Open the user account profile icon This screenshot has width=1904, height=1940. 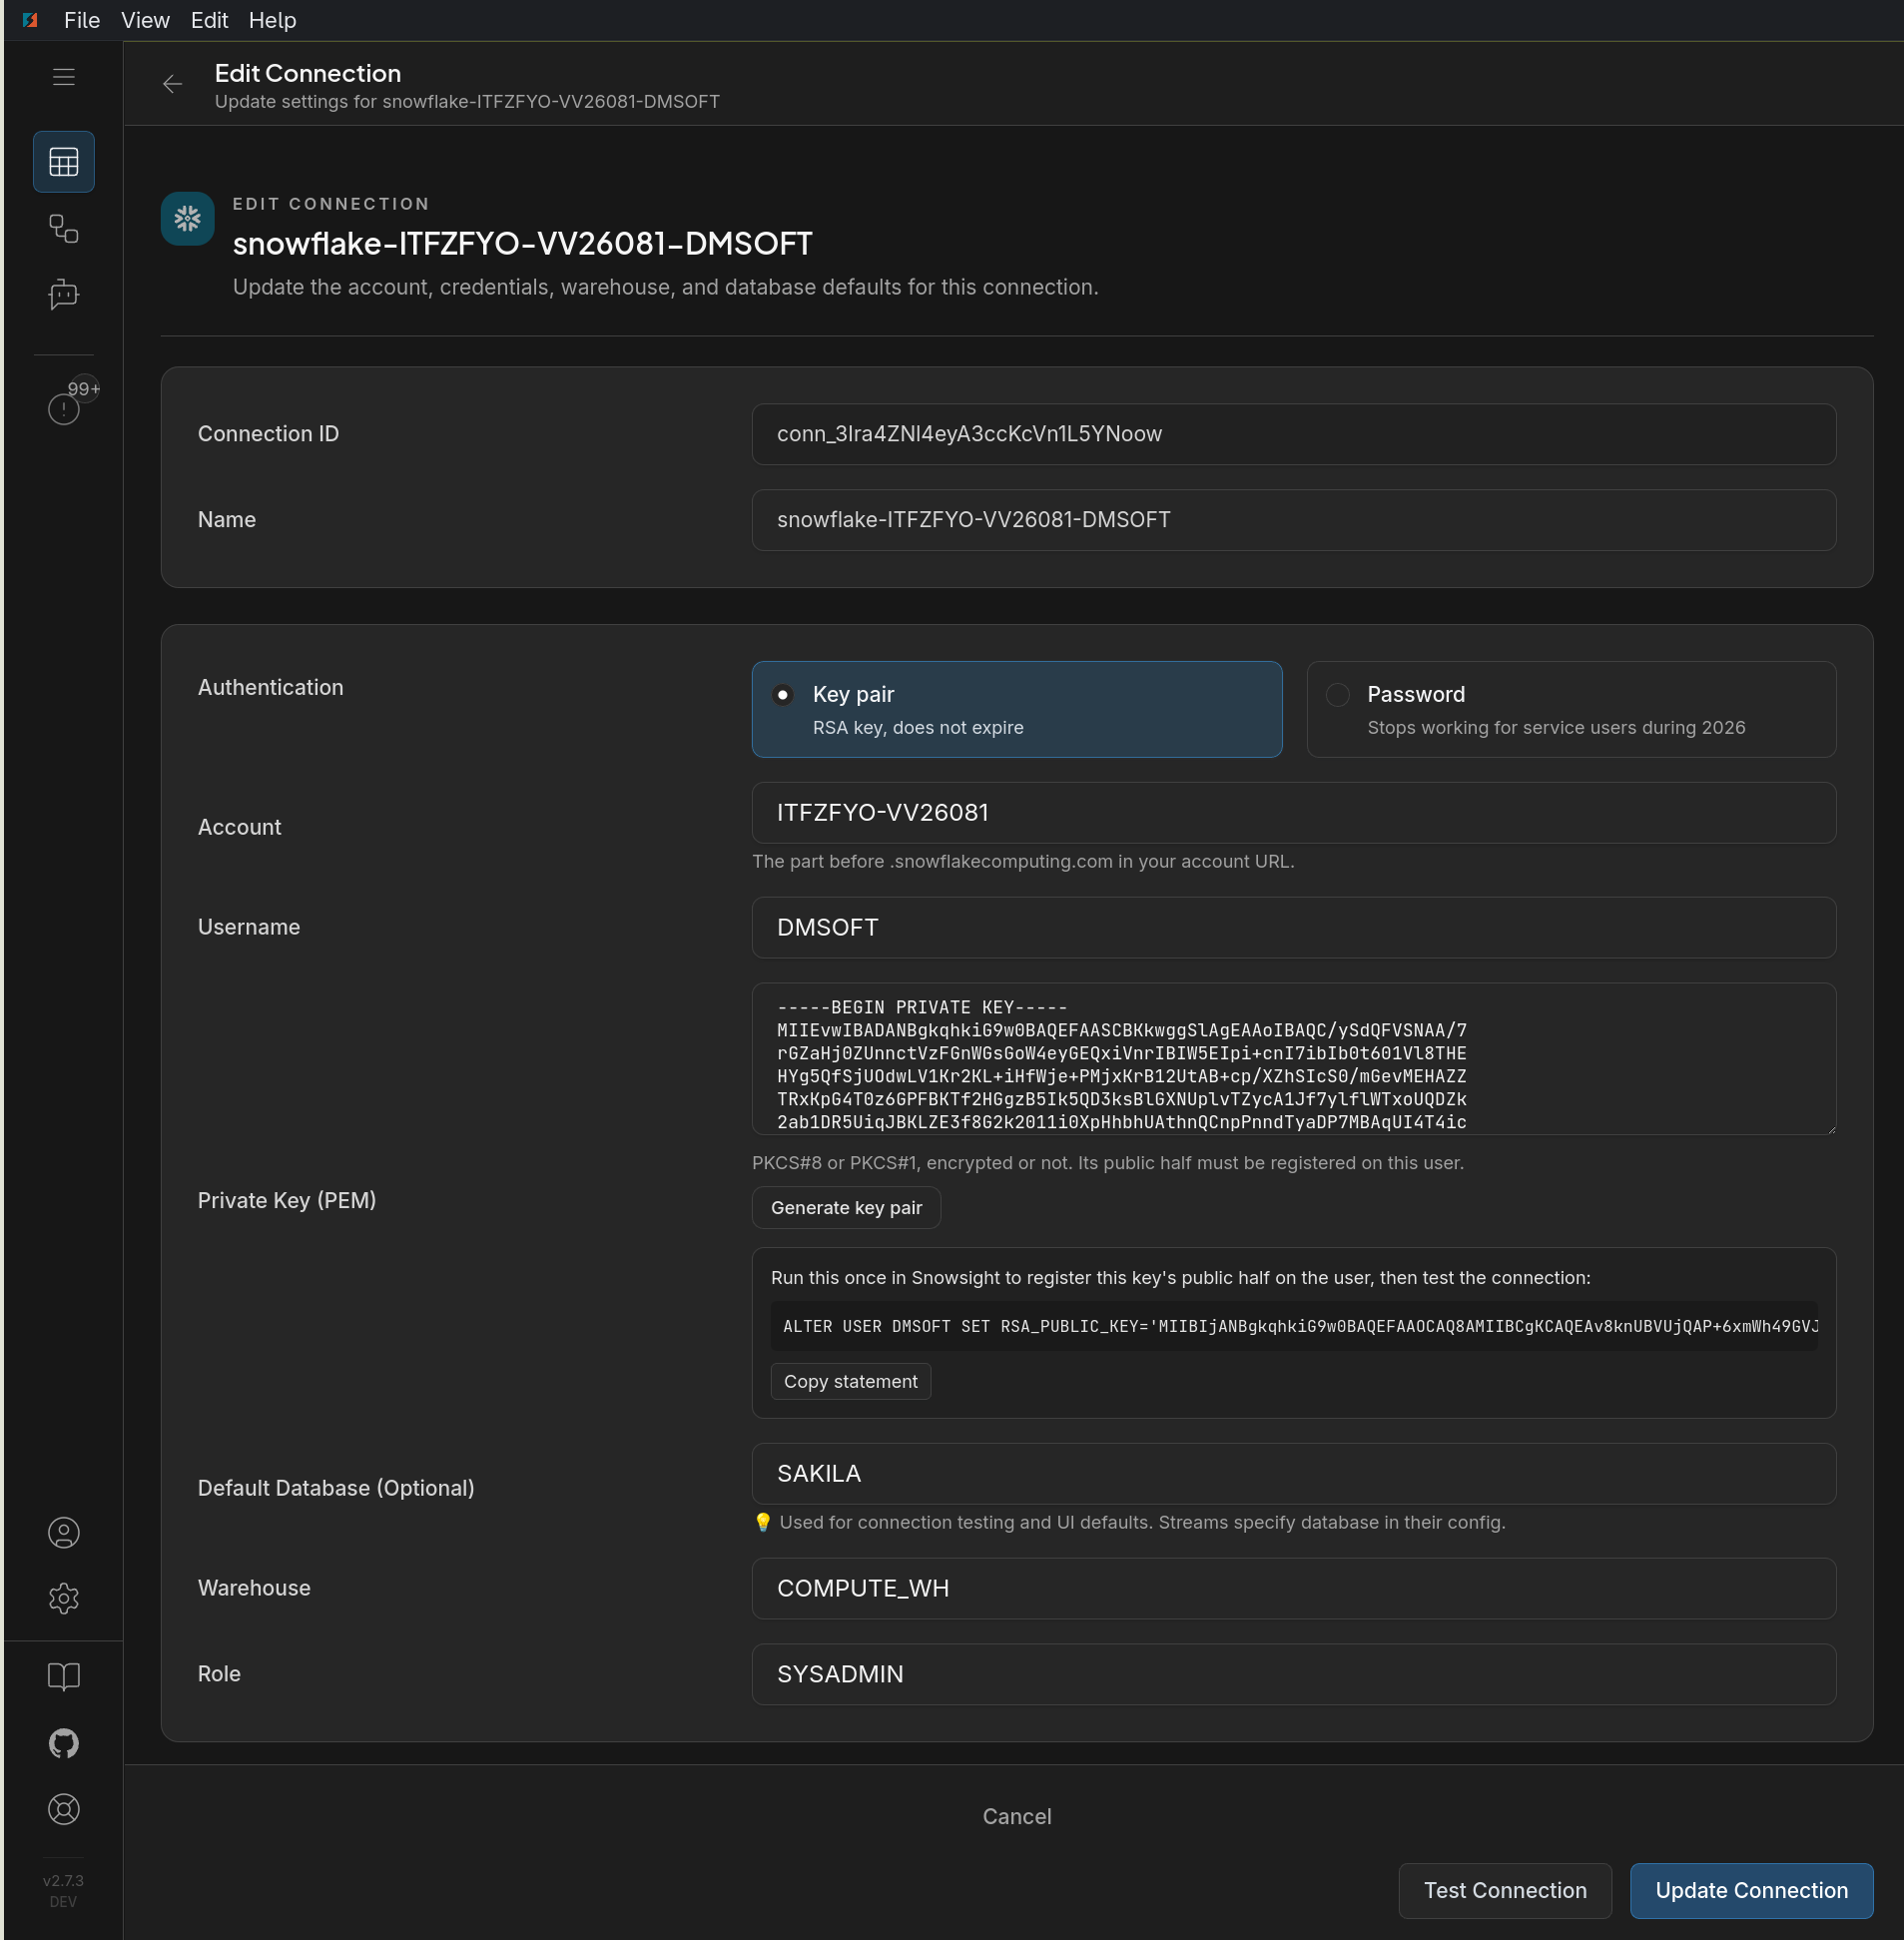(64, 1533)
